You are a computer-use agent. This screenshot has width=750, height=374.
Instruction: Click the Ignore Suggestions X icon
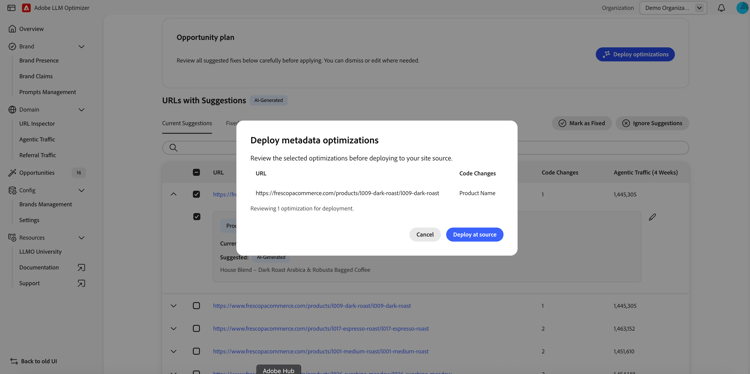click(x=626, y=123)
